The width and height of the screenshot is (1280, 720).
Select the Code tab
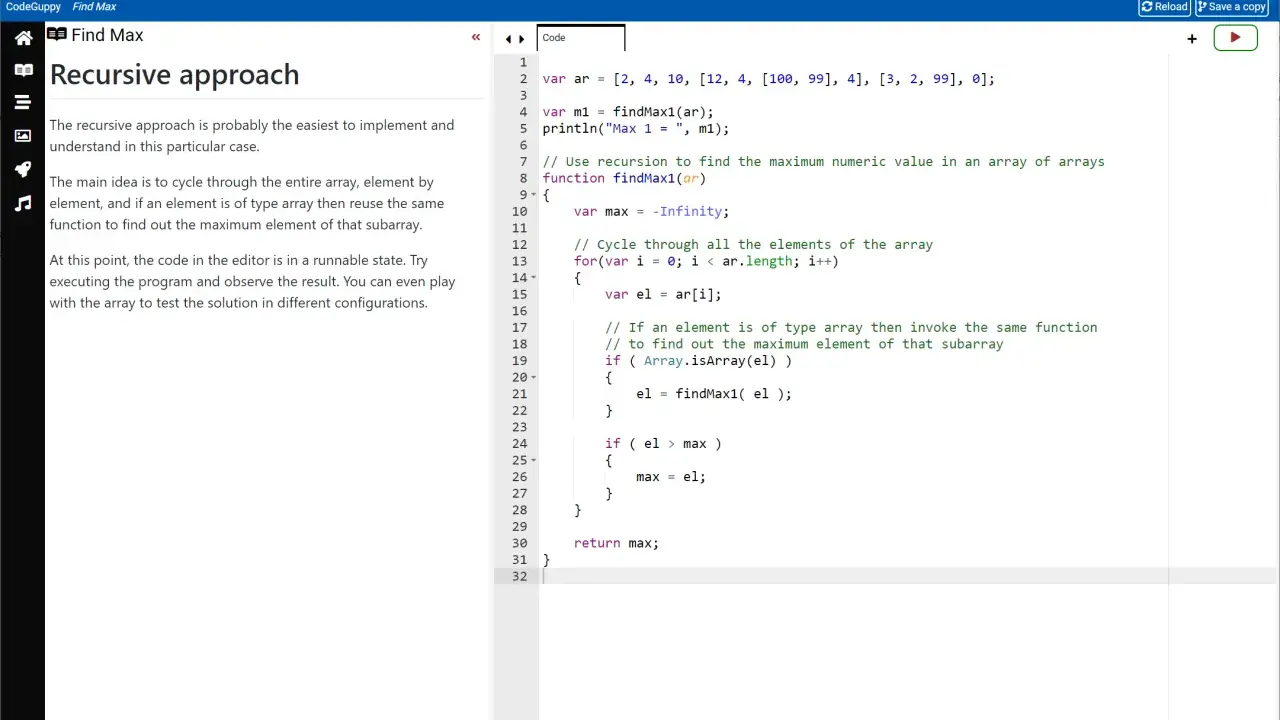[x=581, y=38]
